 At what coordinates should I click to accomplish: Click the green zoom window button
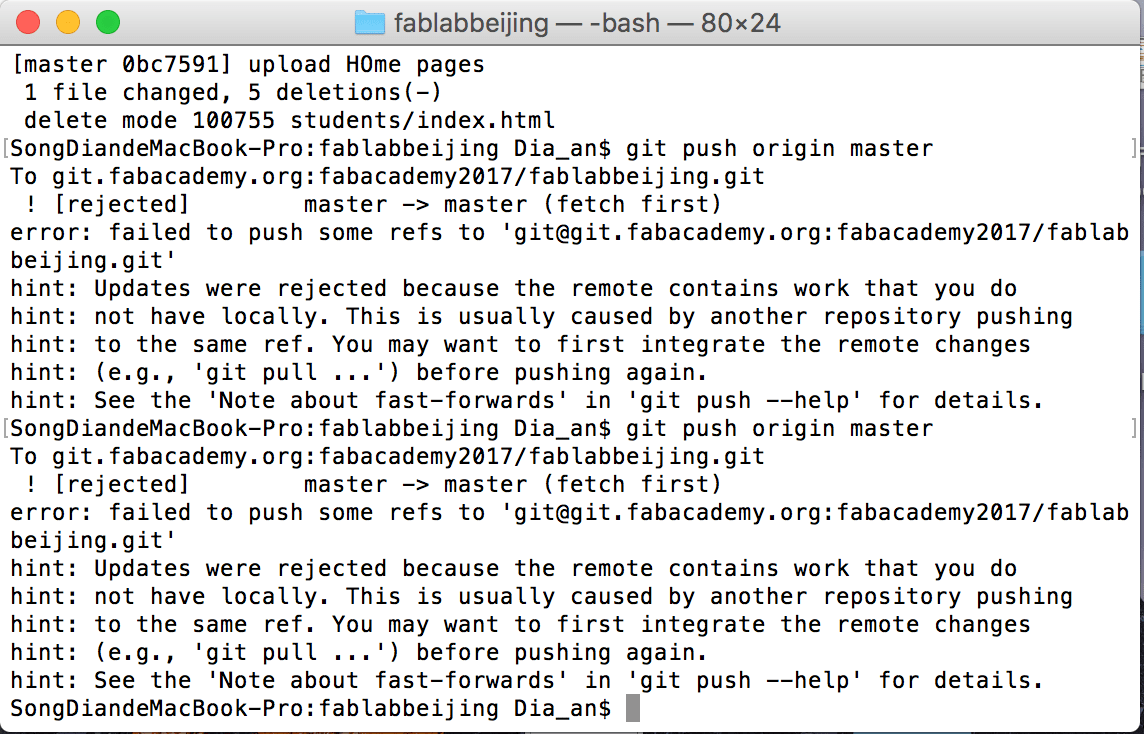coord(108,23)
